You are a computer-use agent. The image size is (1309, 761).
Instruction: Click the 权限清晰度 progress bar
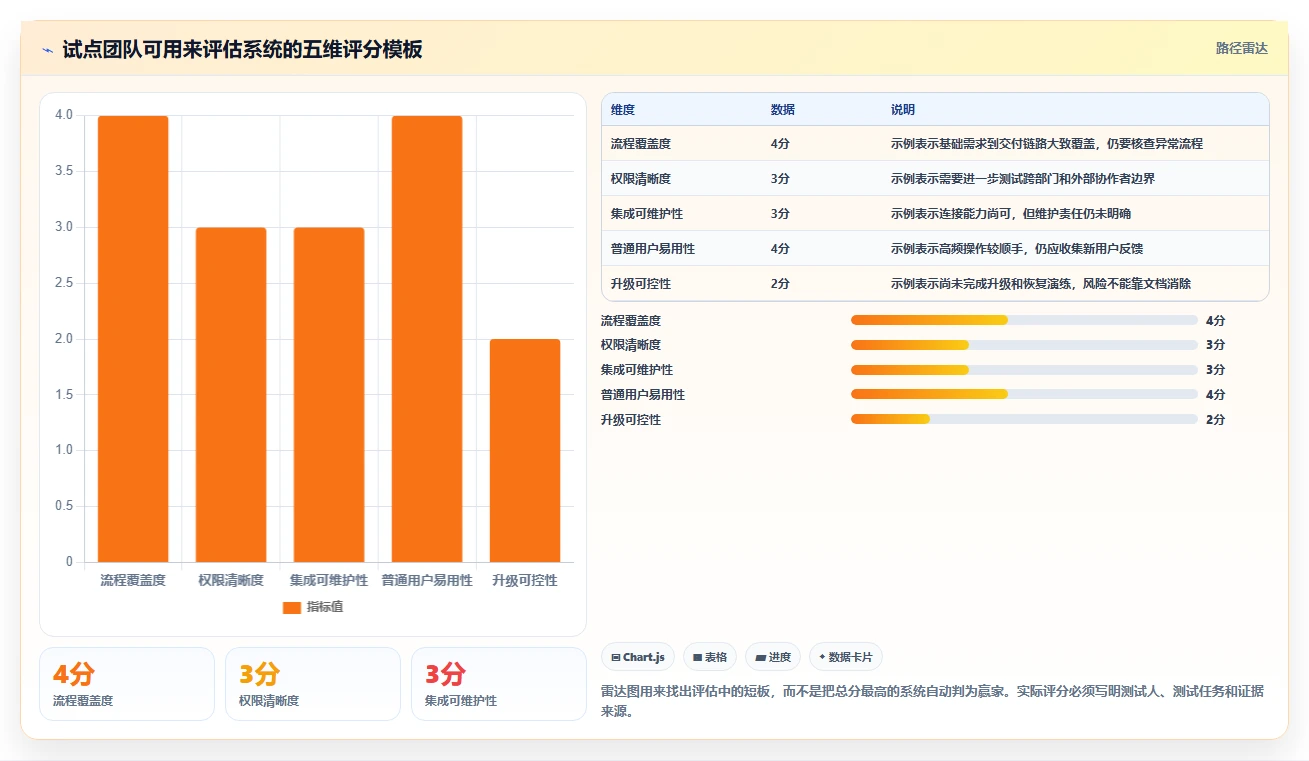(x=1024, y=345)
